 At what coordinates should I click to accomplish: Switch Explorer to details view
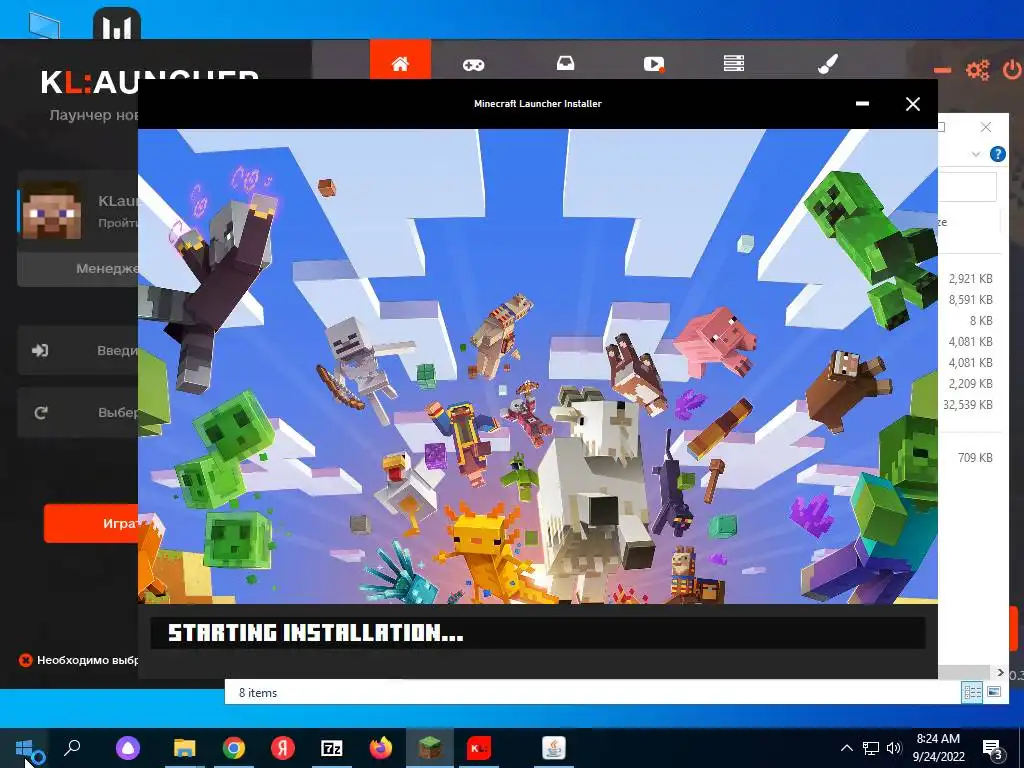click(972, 692)
